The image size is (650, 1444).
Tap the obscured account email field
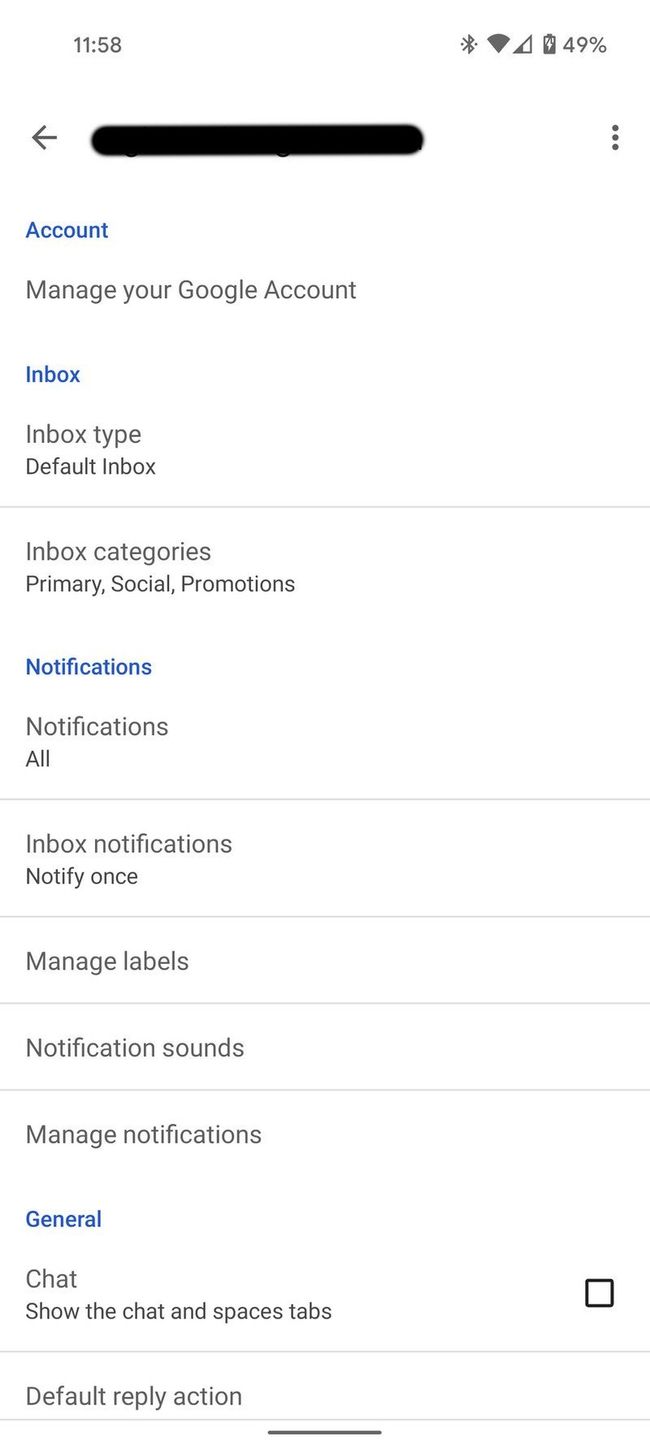point(257,139)
